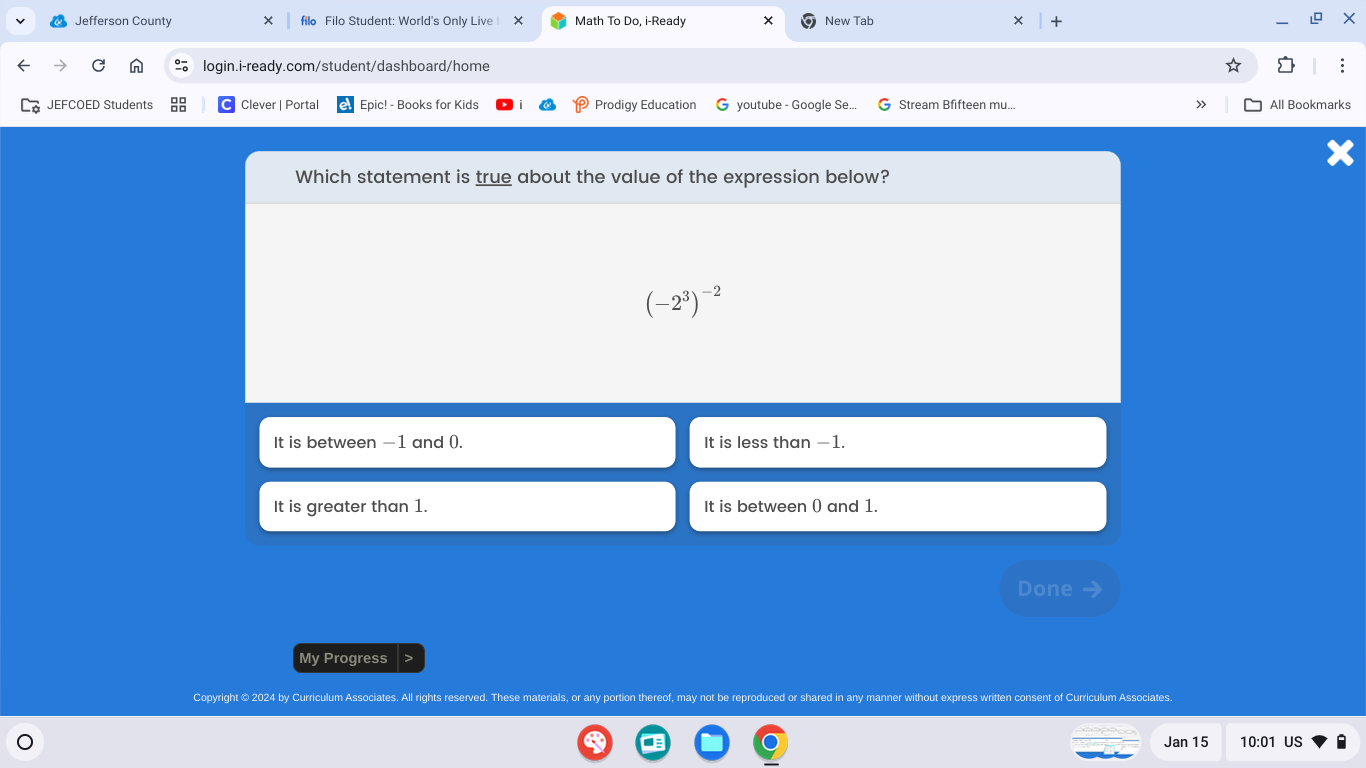Select the Math To Do, i-Ready tab
This screenshot has height=768, width=1366.
pyautogui.click(x=661, y=21)
